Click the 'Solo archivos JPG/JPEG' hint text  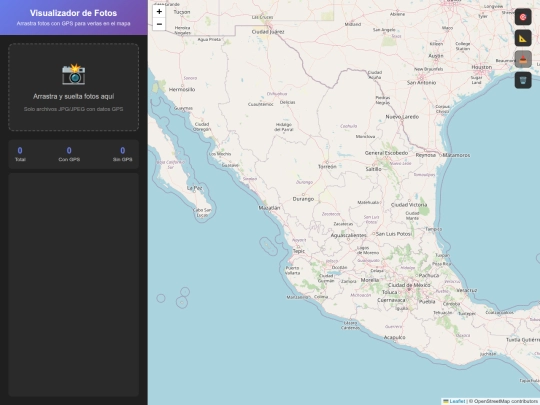coord(73,109)
